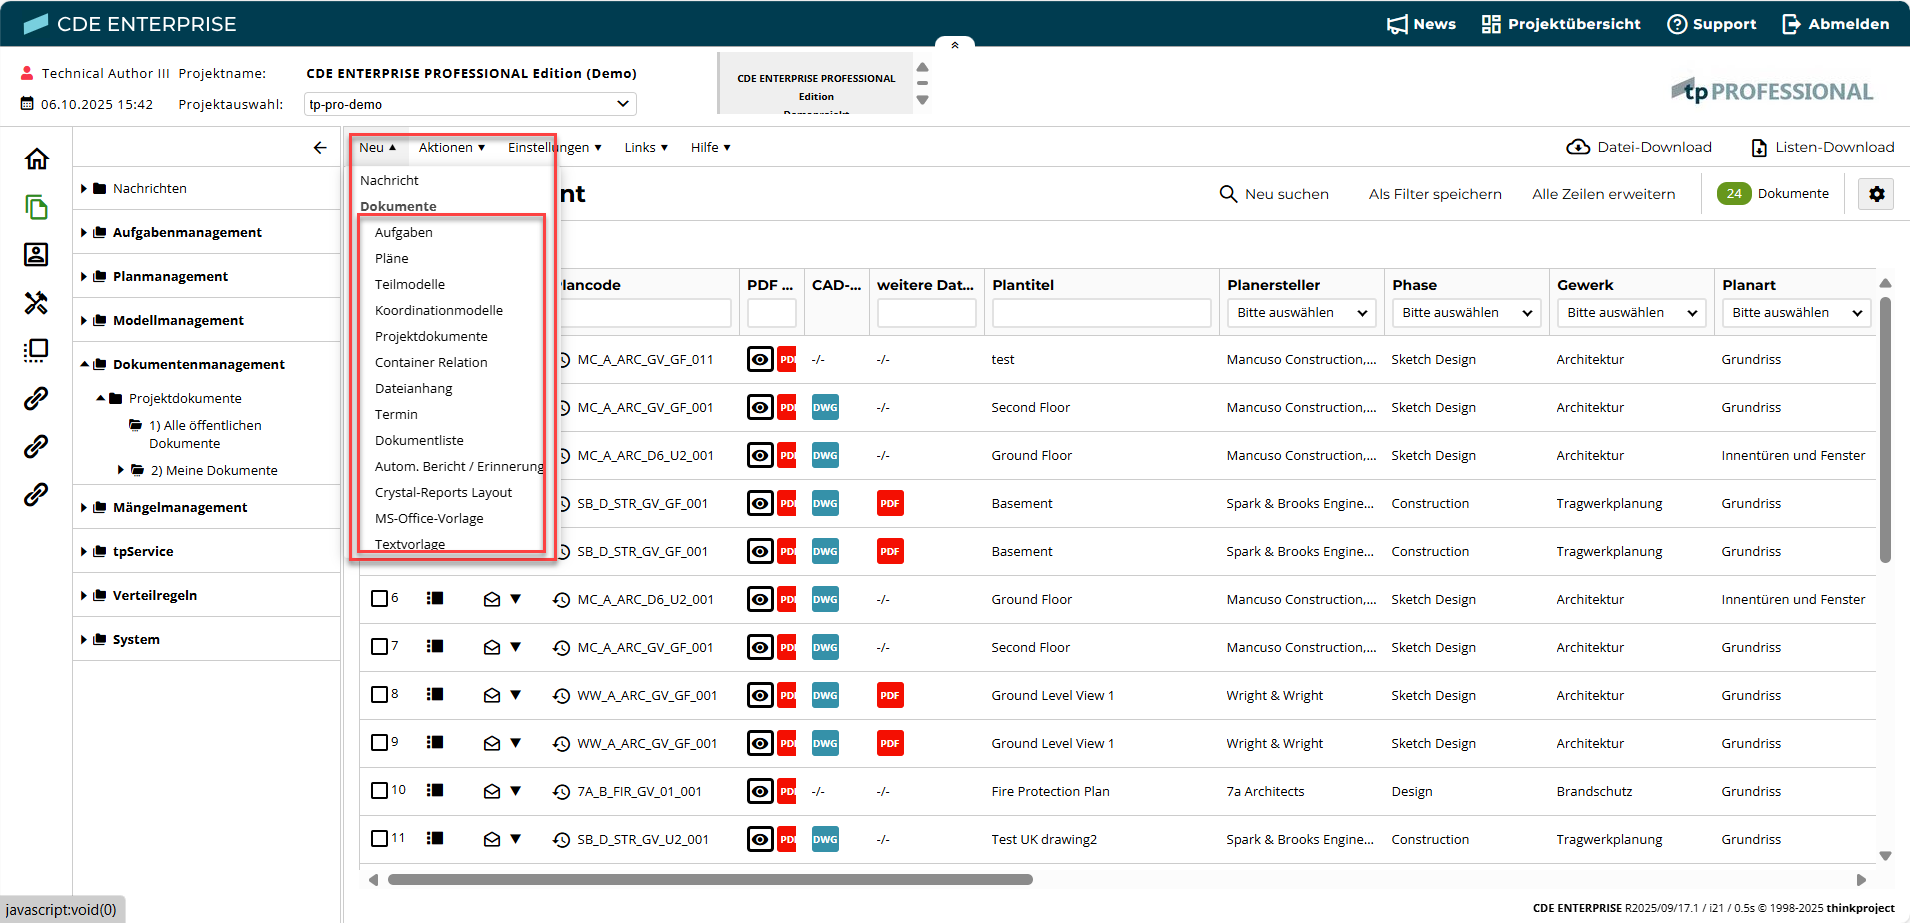The height and width of the screenshot is (923, 1910).
Task: Expand the Mängelmanagement tree node
Action: pos(84,508)
